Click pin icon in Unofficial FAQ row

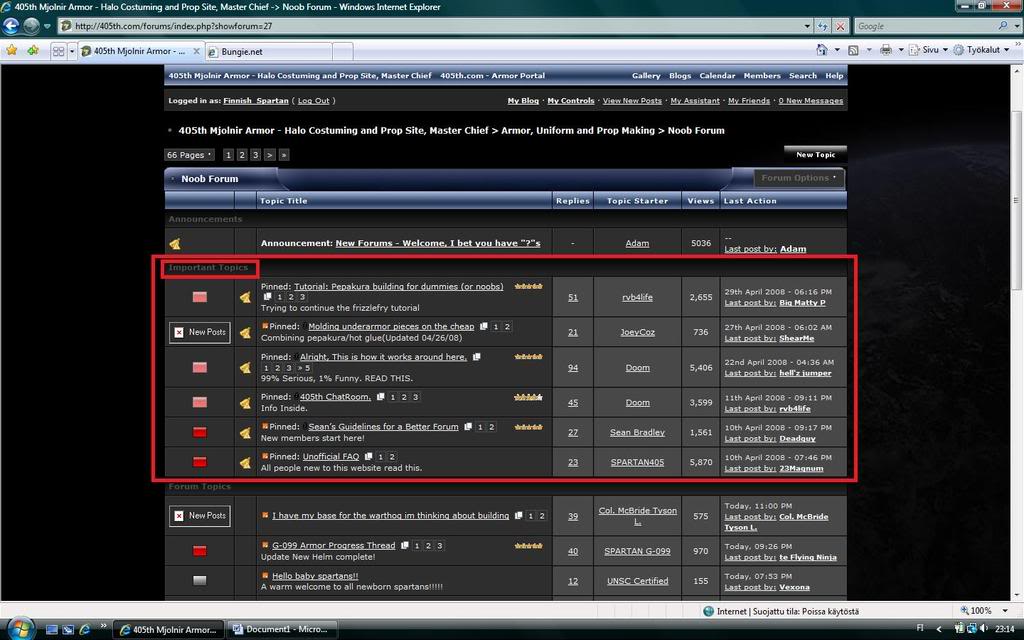click(x=245, y=463)
